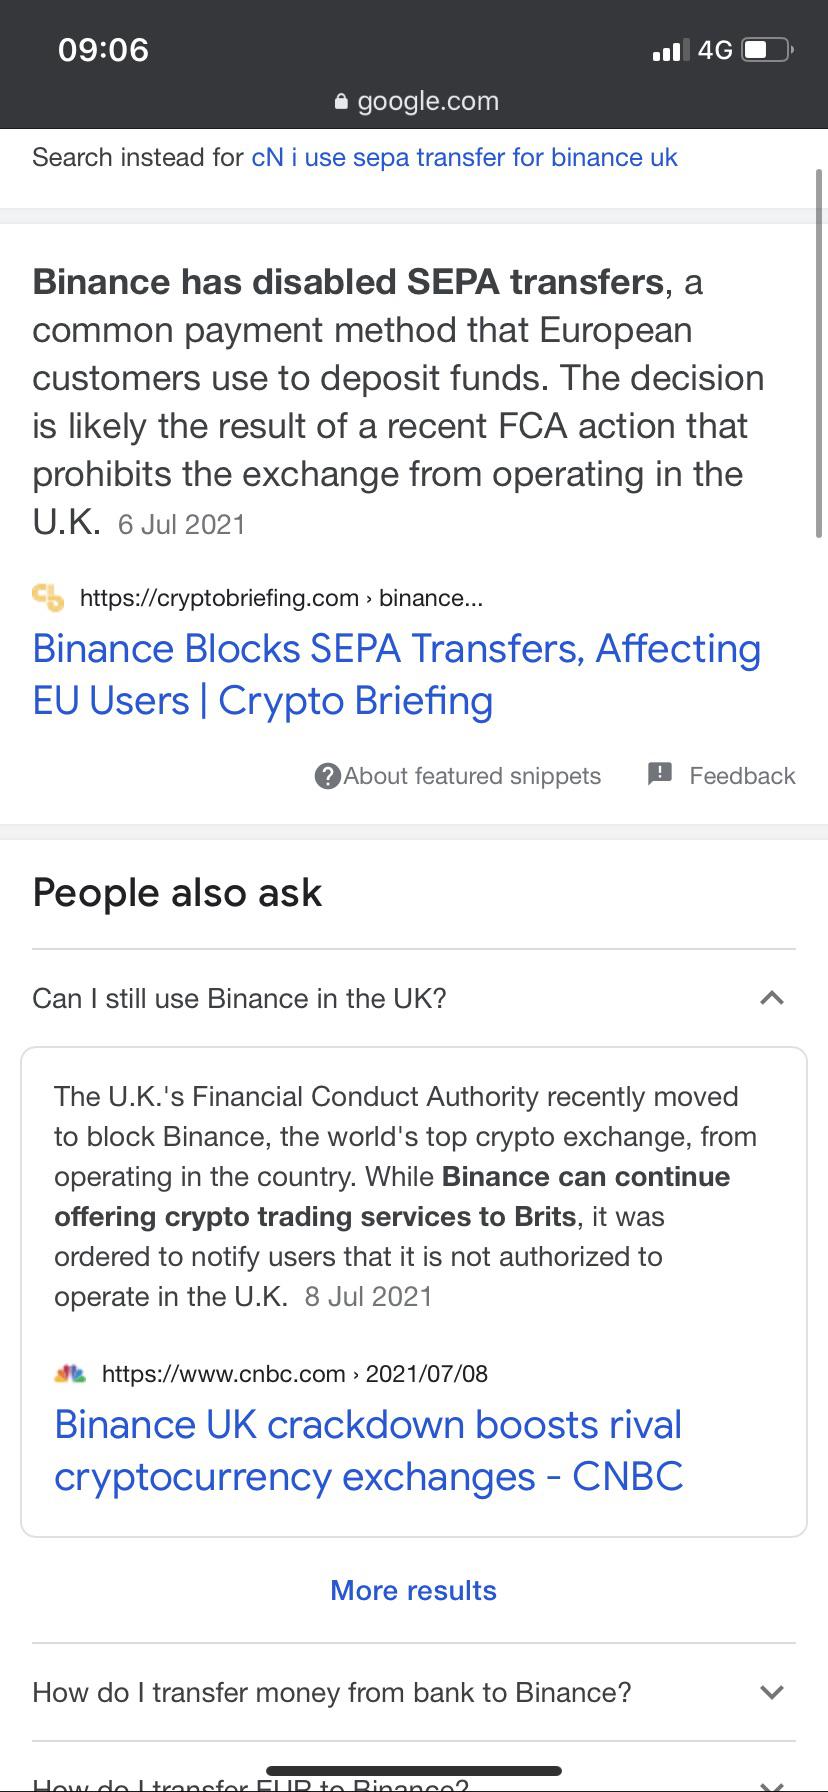Open 'About featured snippets' text link

(472, 776)
